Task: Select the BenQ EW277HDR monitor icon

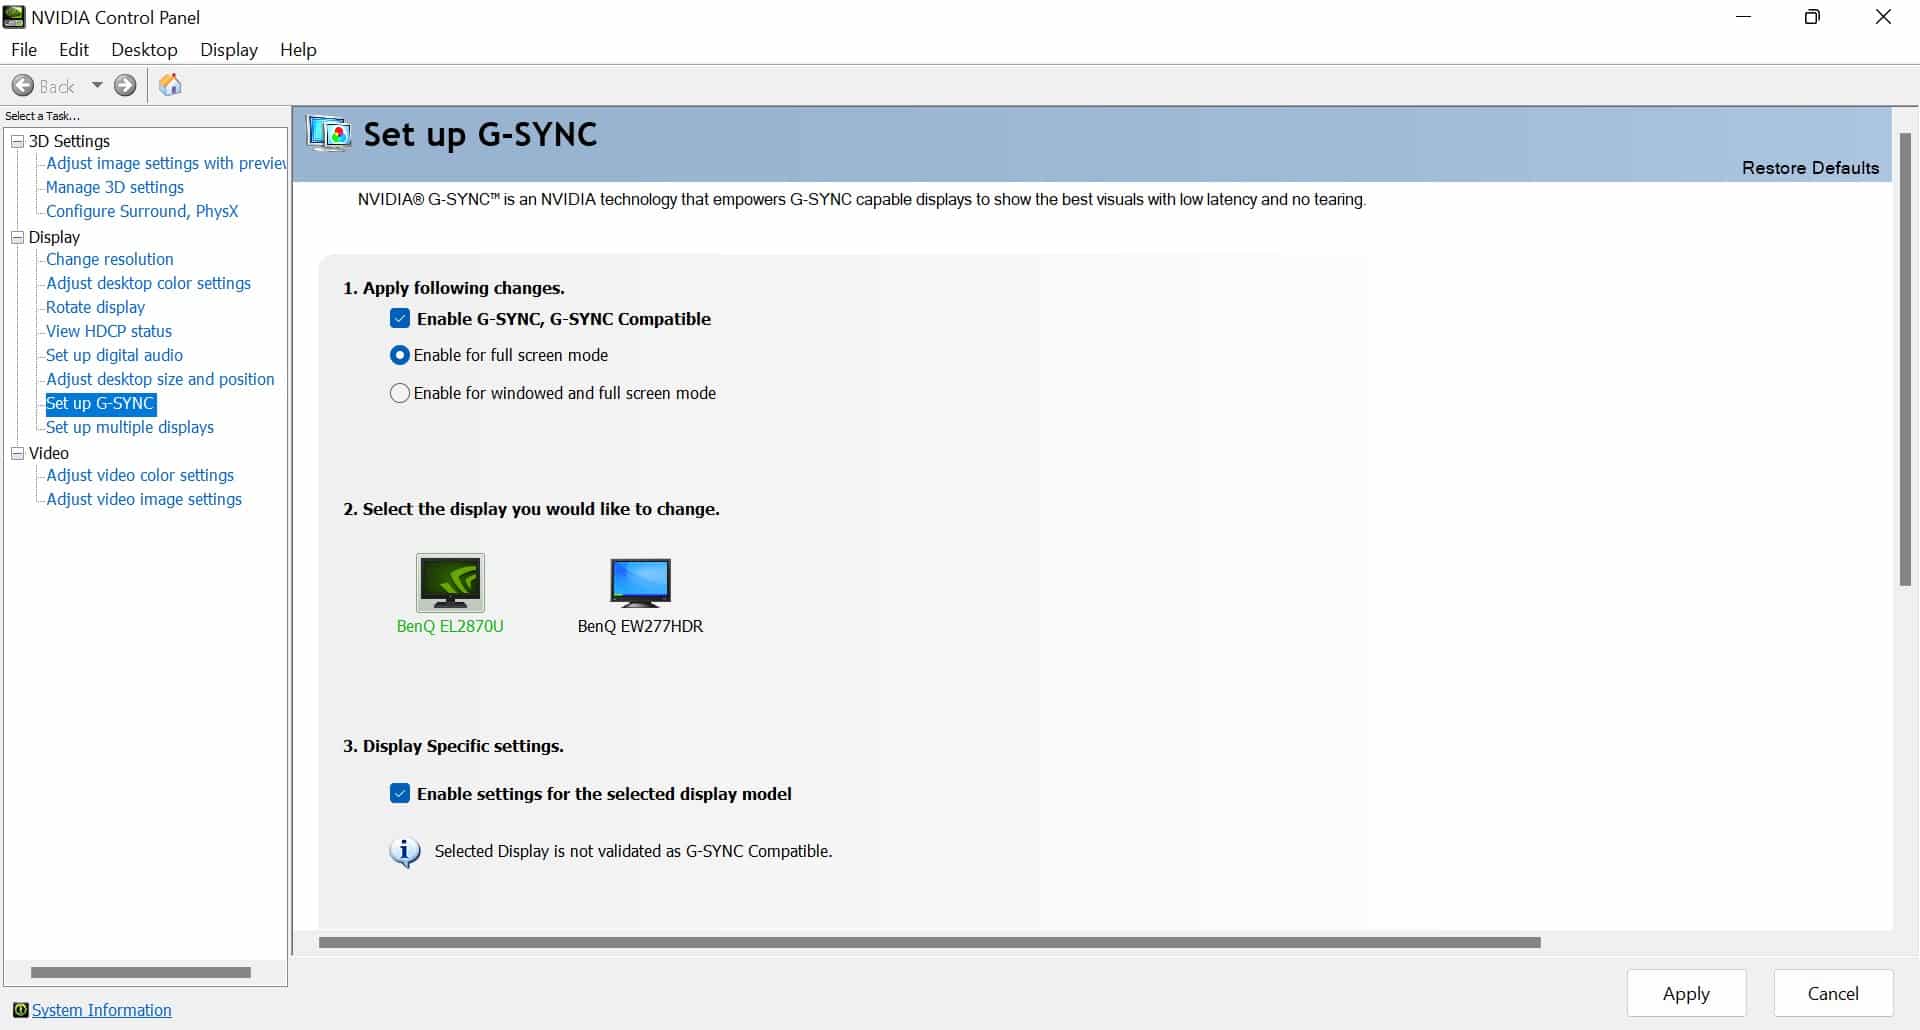Action: (x=640, y=582)
